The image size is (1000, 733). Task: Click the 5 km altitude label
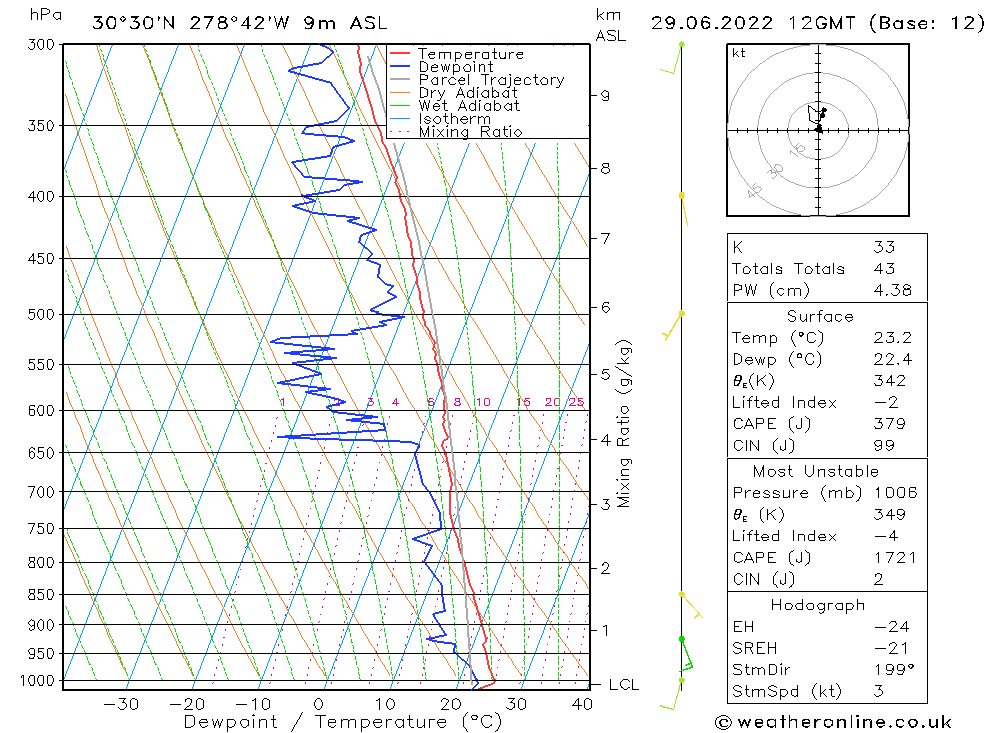[x=605, y=374]
